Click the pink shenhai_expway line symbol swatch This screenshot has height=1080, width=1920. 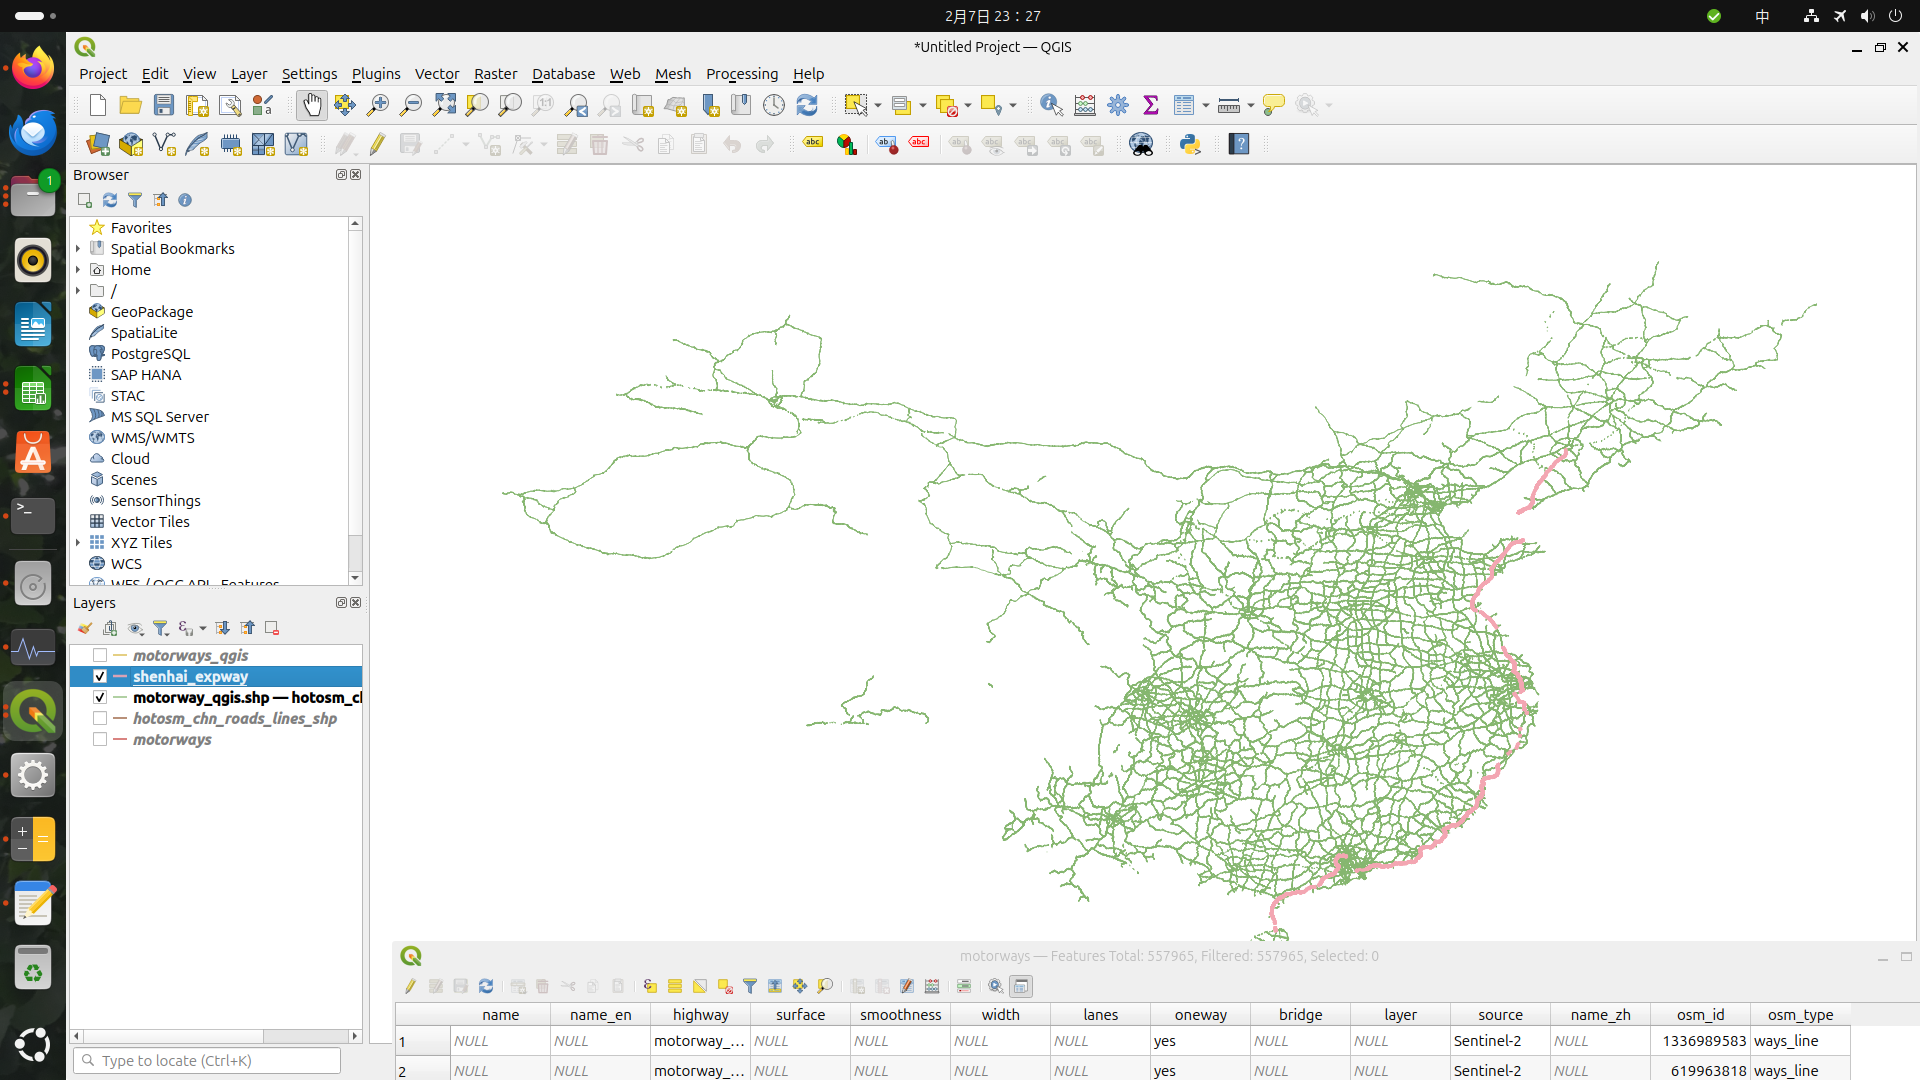(120, 677)
